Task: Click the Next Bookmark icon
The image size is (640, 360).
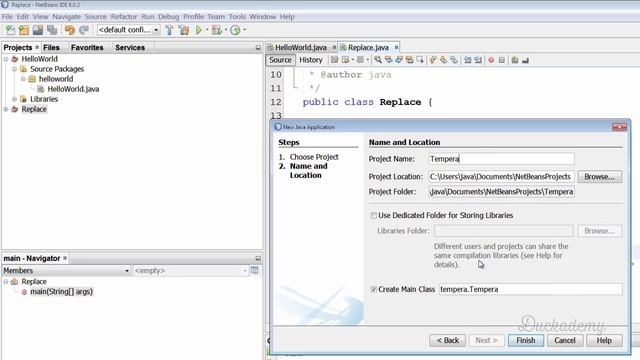Action: [443, 60]
